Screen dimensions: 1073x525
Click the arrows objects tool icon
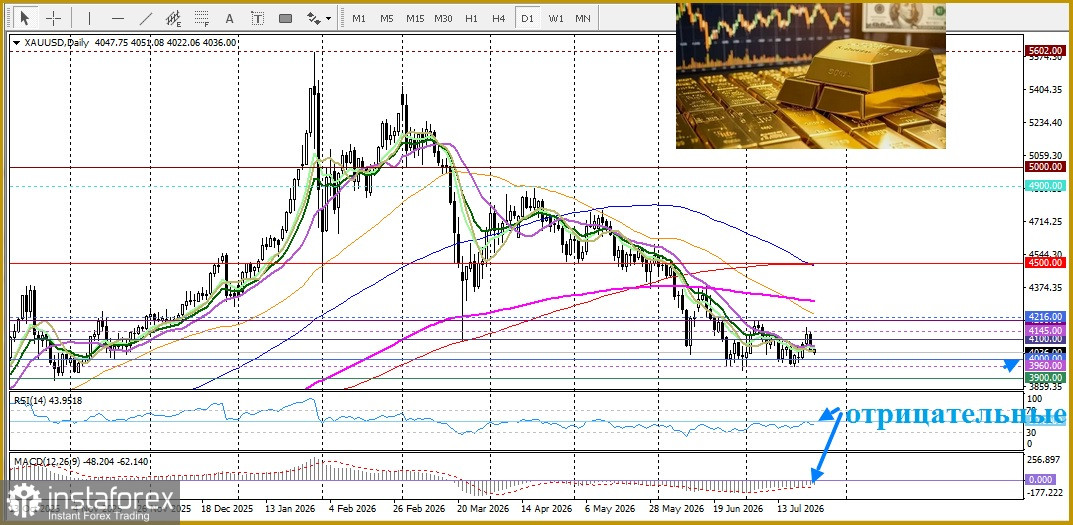[x=314, y=18]
